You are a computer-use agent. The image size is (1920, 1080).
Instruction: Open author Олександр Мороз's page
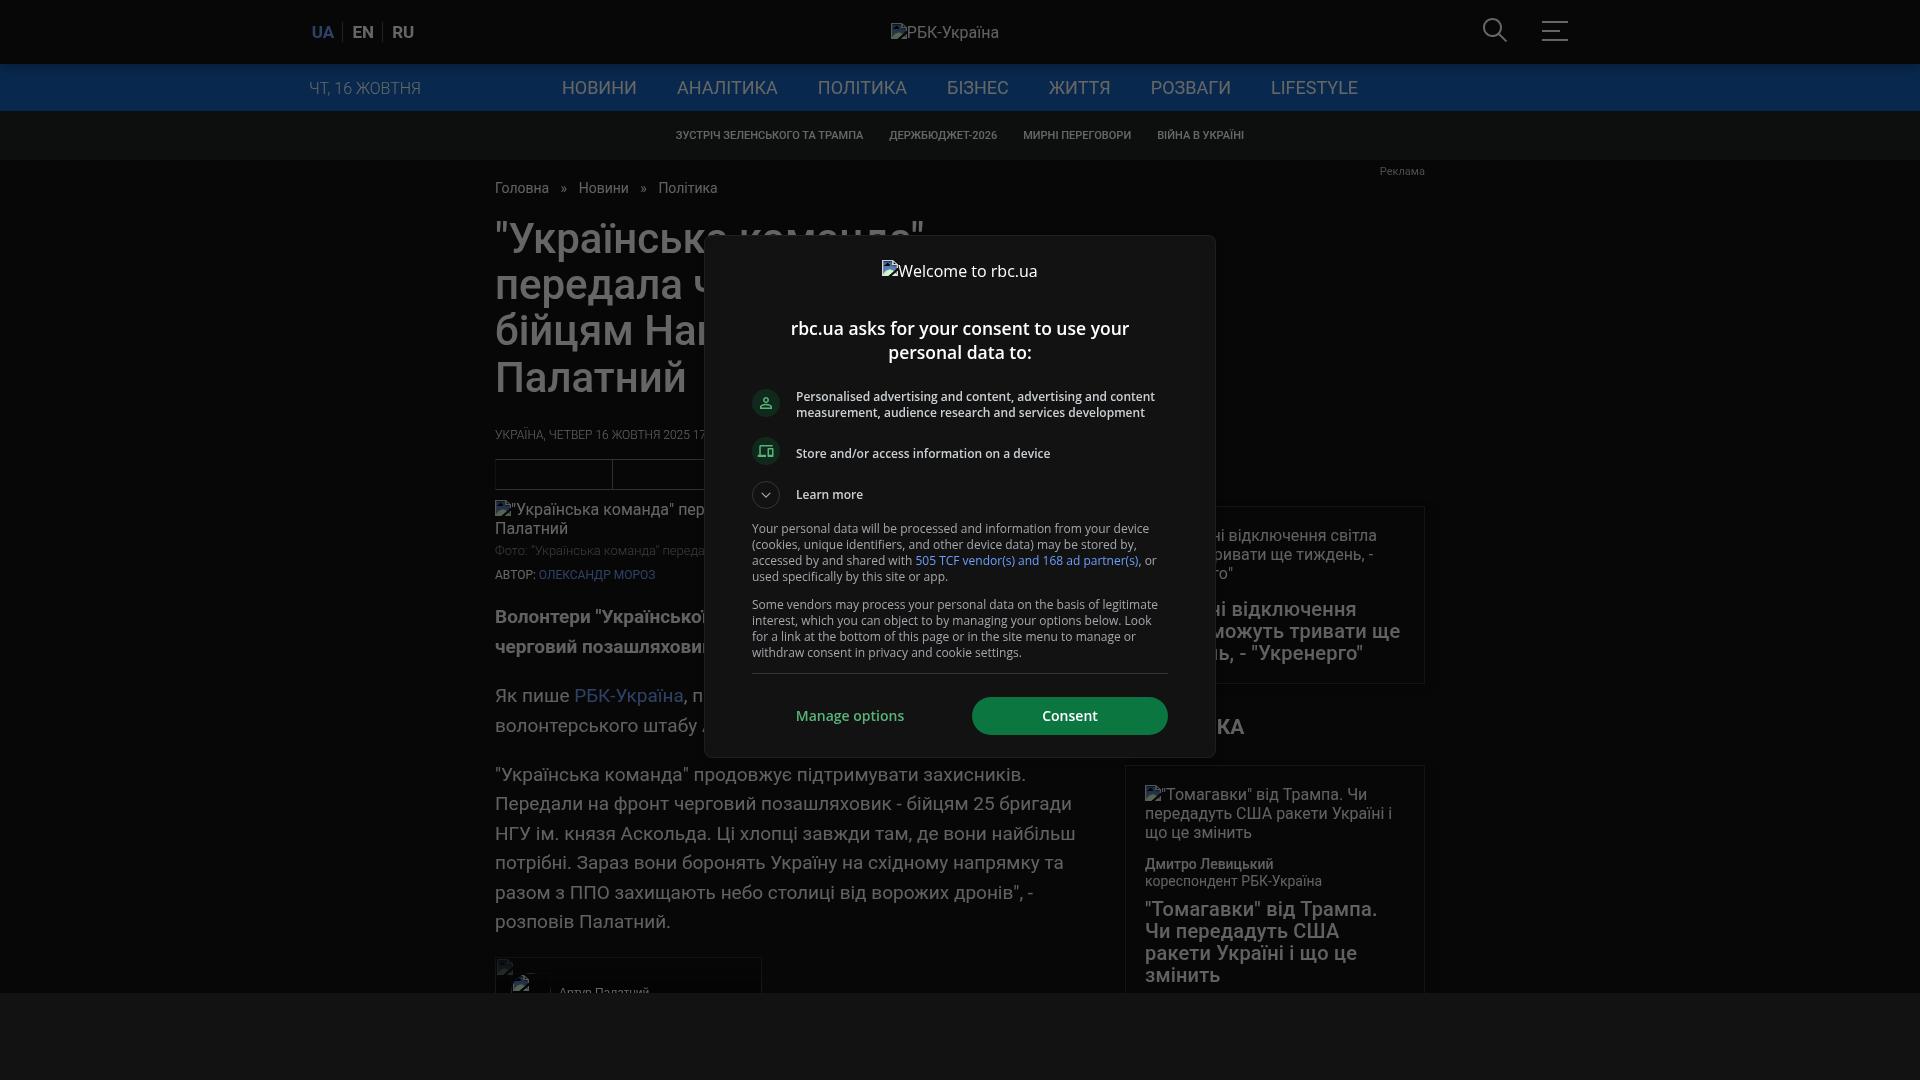point(597,575)
